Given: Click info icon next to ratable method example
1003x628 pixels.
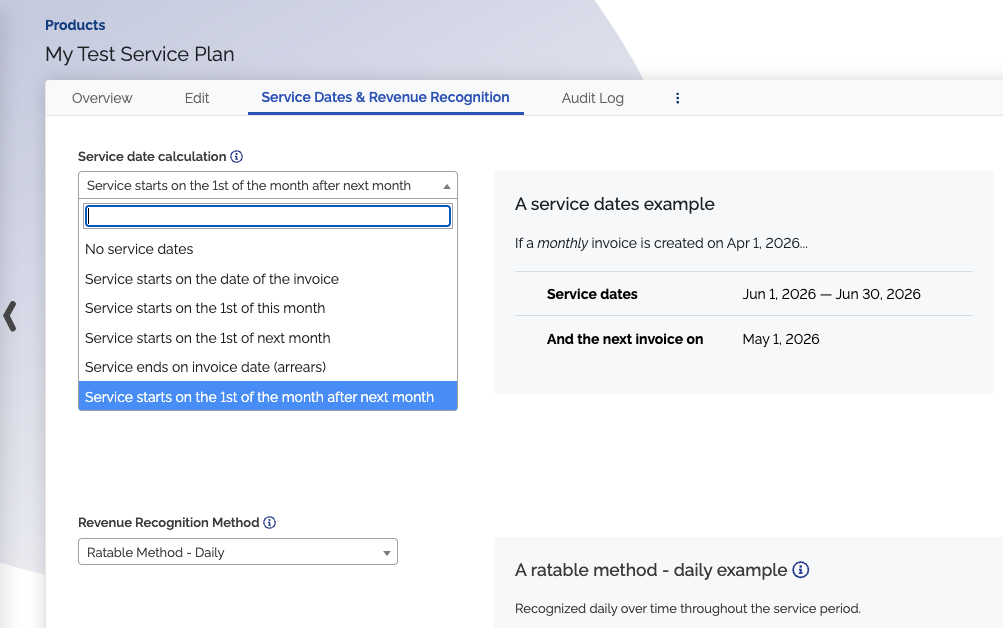Looking at the screenshot, I should (x=800, y=570).
